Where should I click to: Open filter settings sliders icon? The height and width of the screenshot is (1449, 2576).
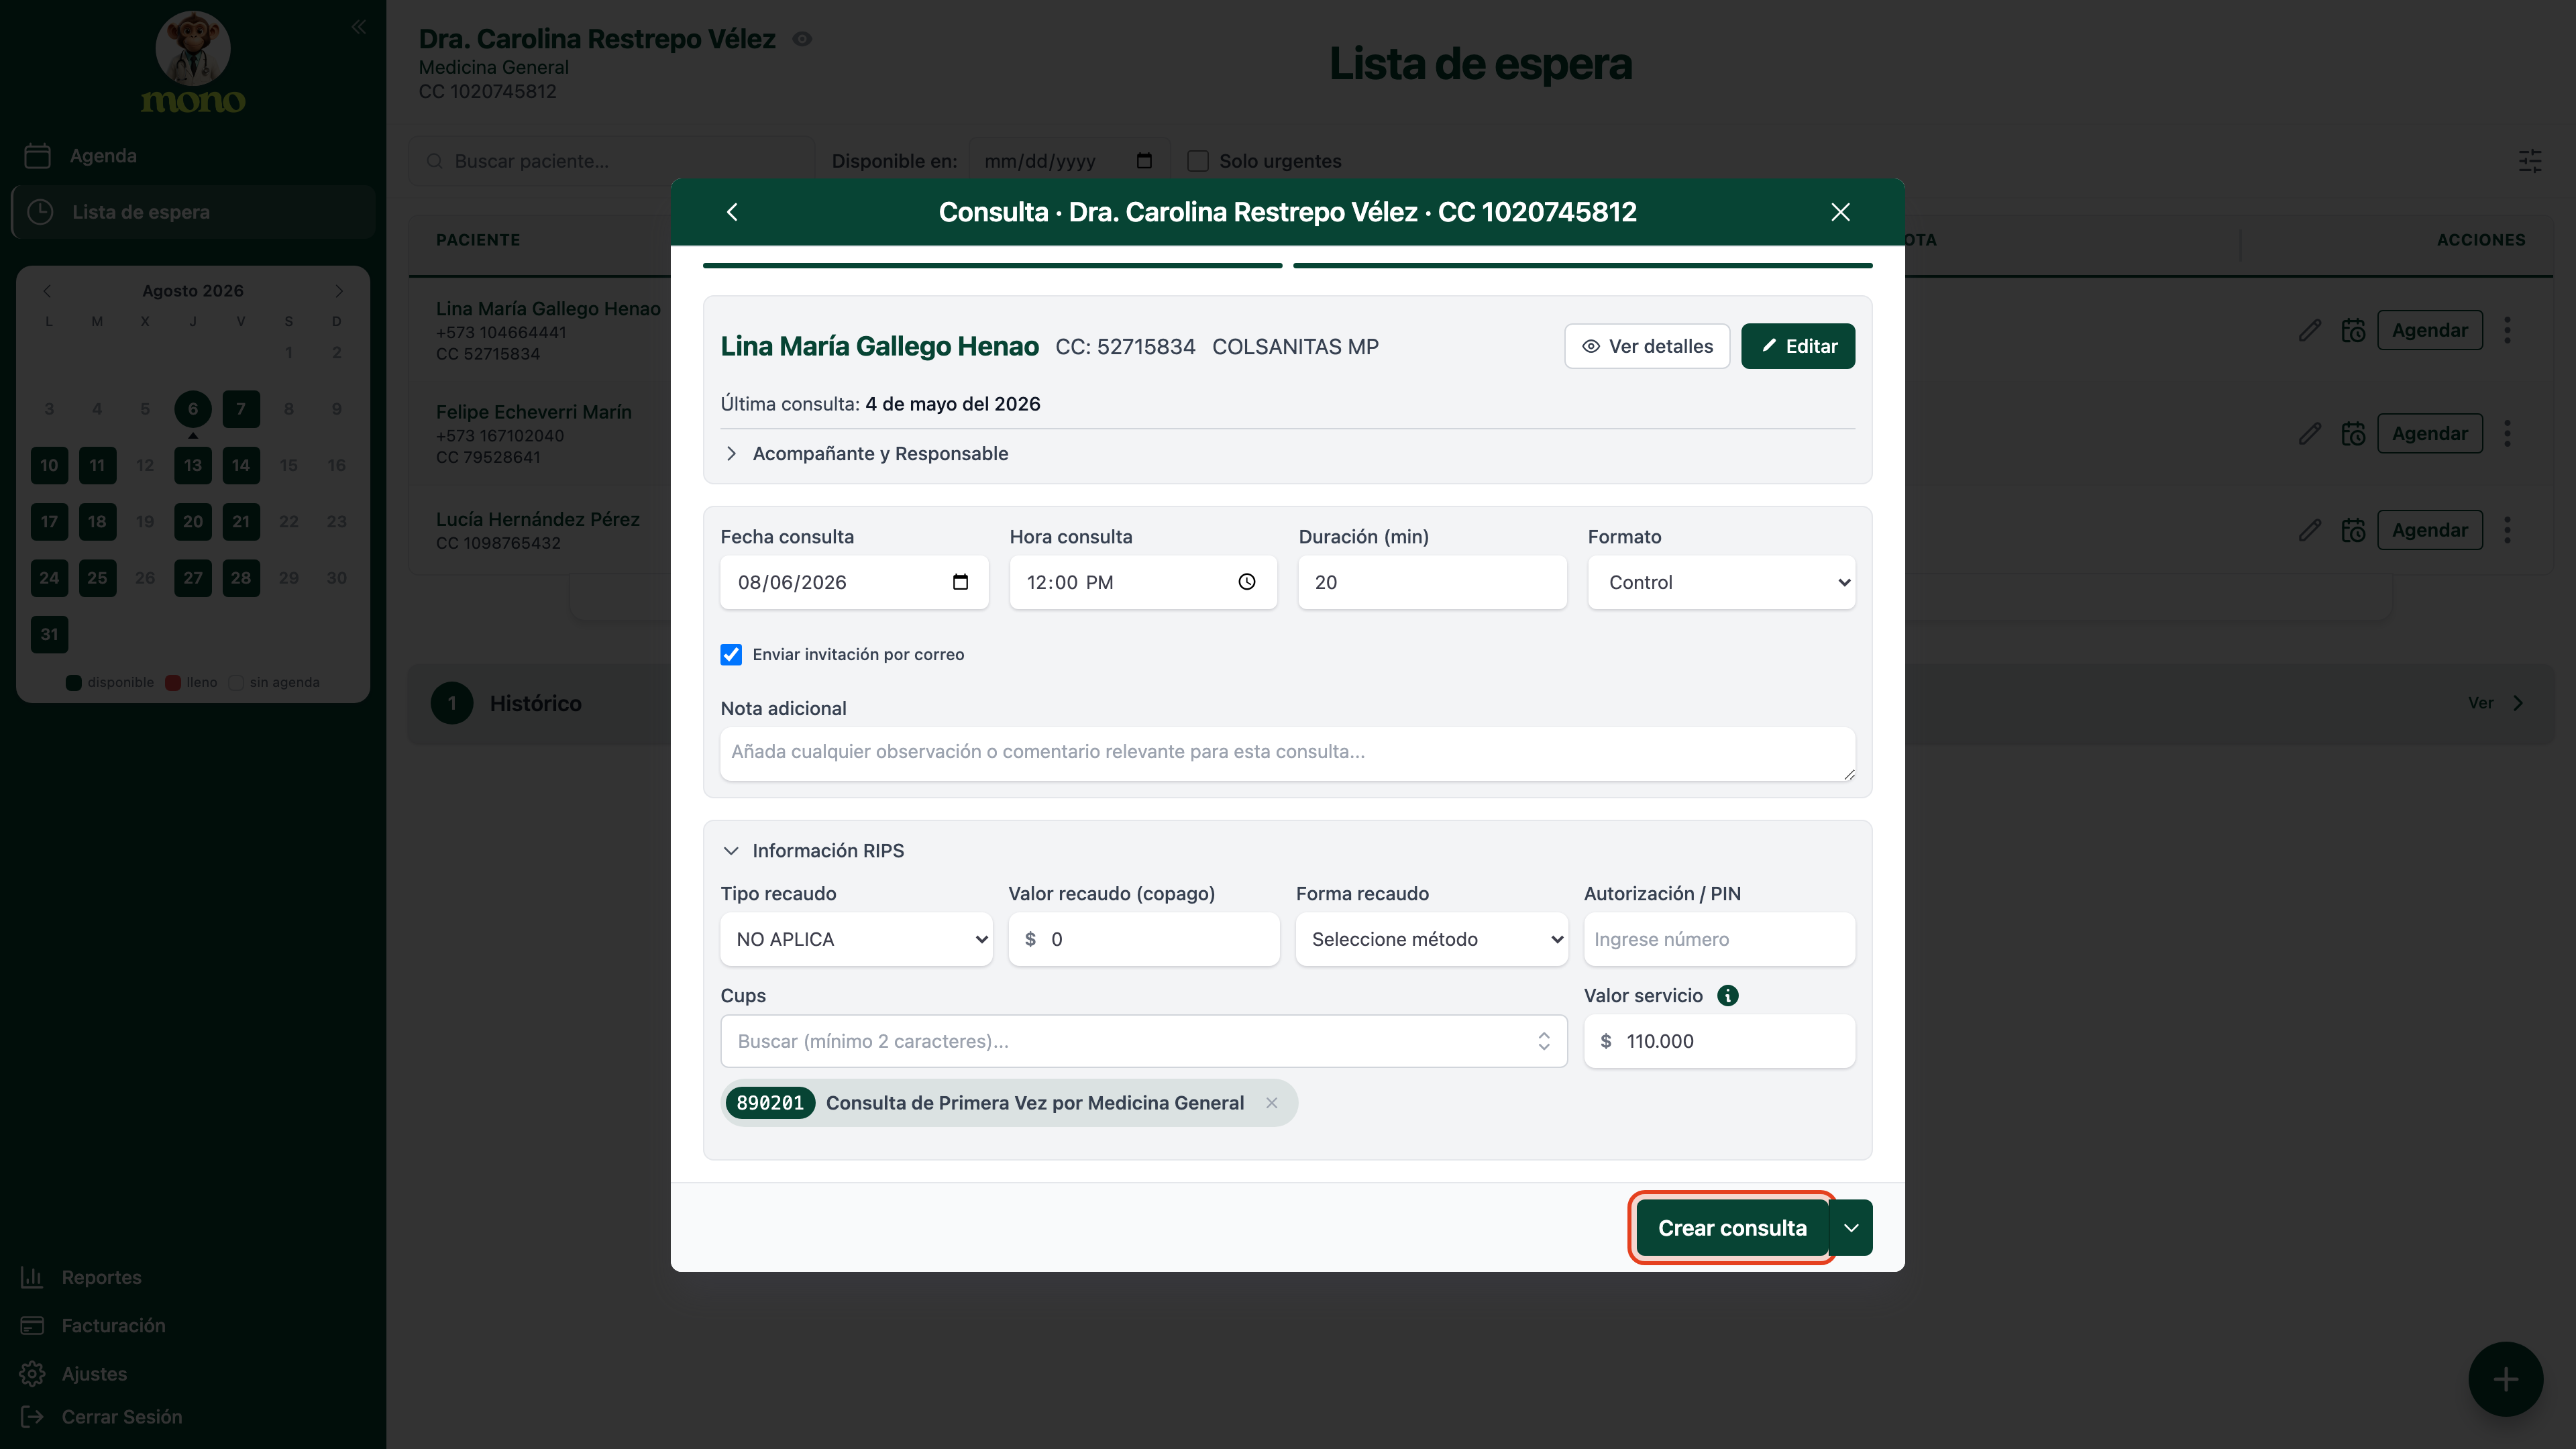point(2529,161)
